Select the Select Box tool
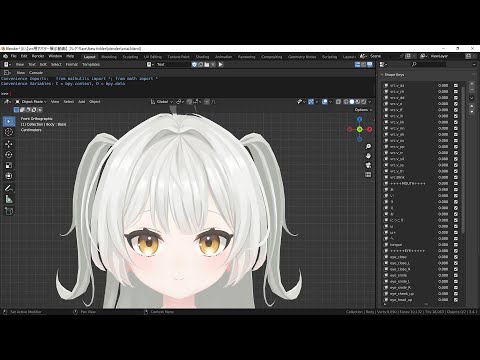The image size is (480, 360). click(x=9, y=121)
